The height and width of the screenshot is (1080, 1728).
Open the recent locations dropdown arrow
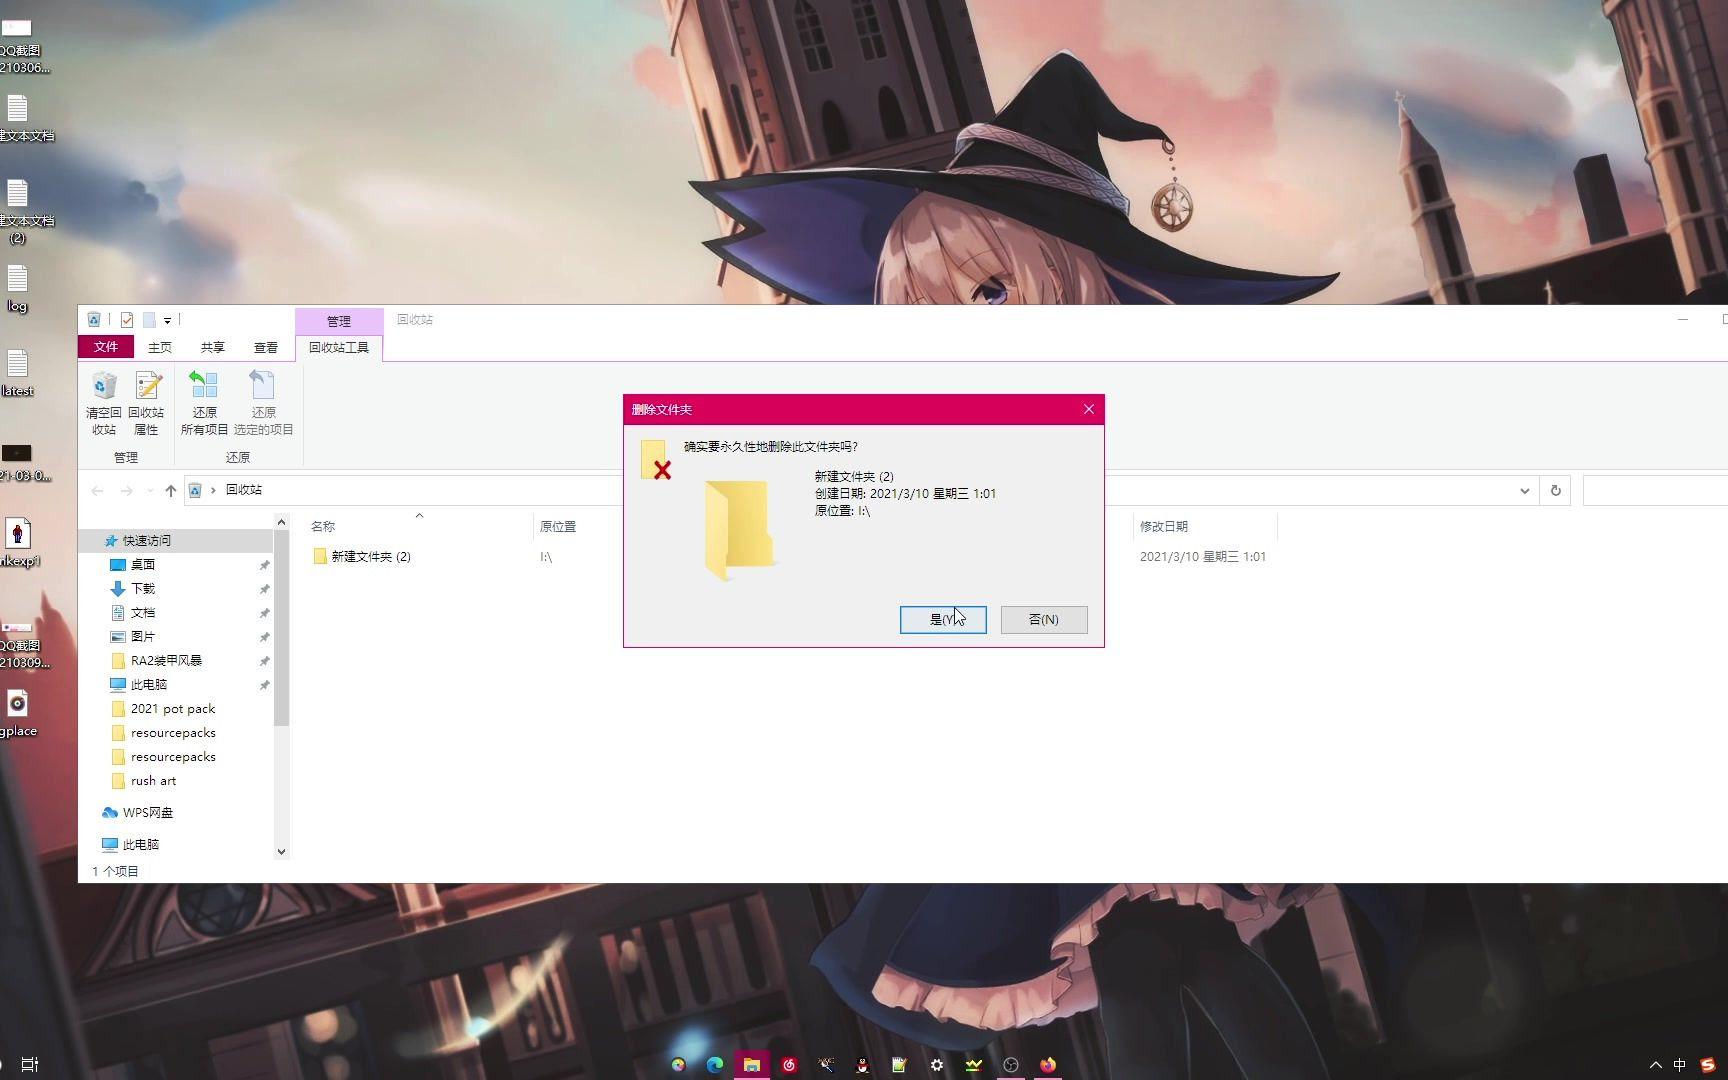(150, 490)
